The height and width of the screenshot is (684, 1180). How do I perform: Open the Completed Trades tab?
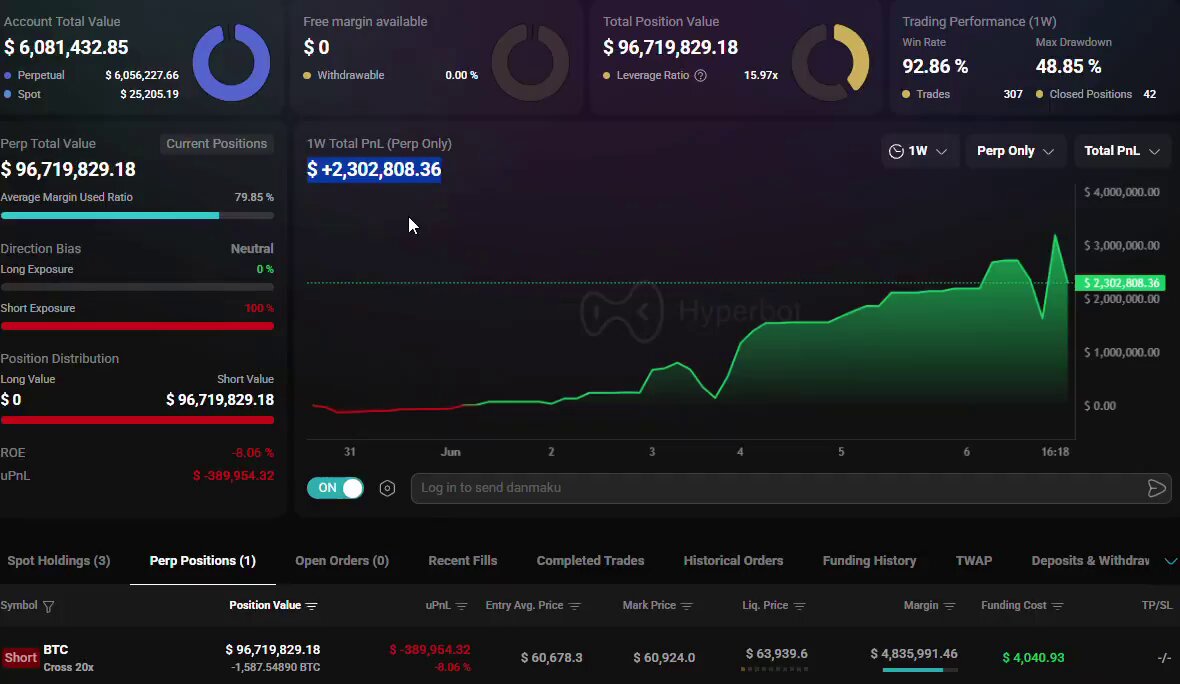(x=590, y=561)
